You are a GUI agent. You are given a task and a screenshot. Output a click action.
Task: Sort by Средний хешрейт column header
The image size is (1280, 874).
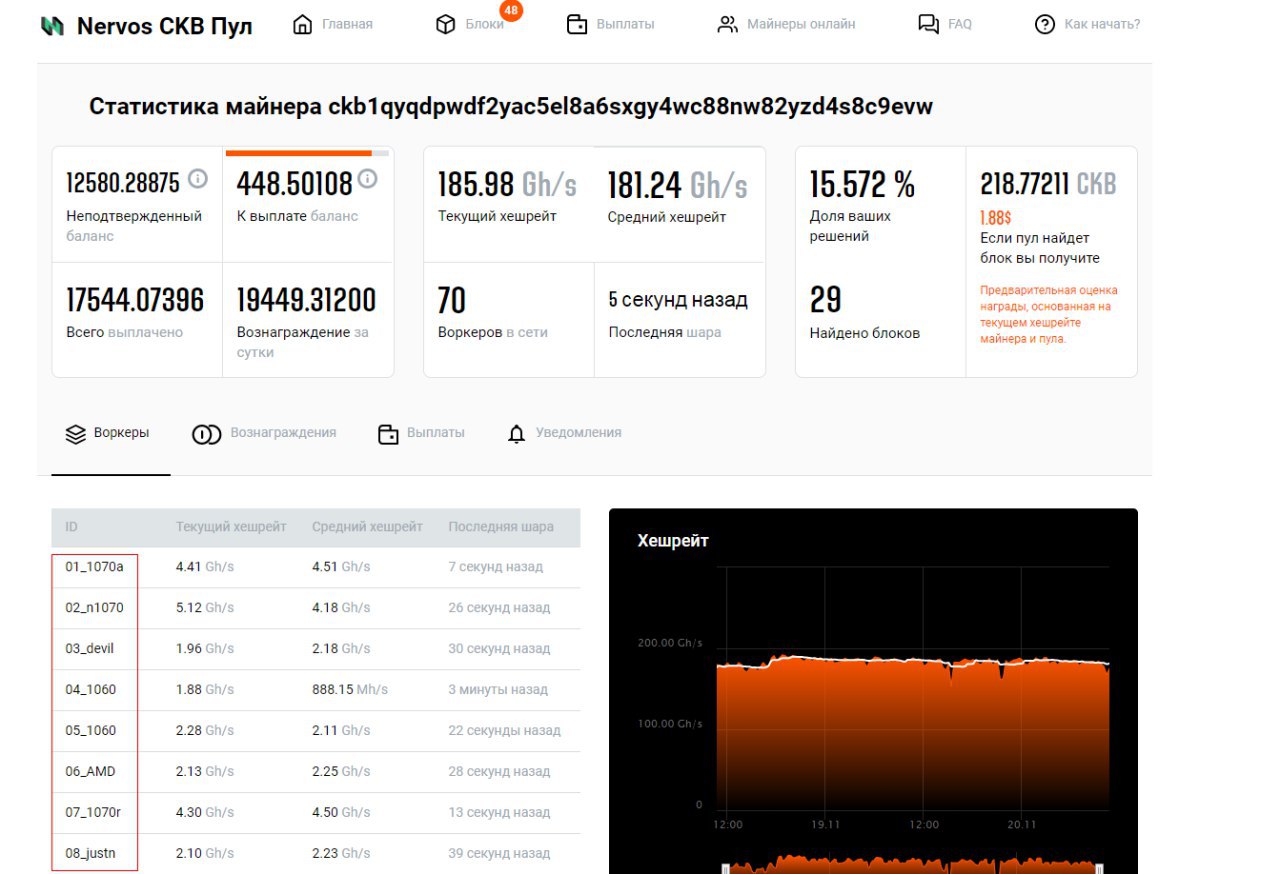click(367, 527)
